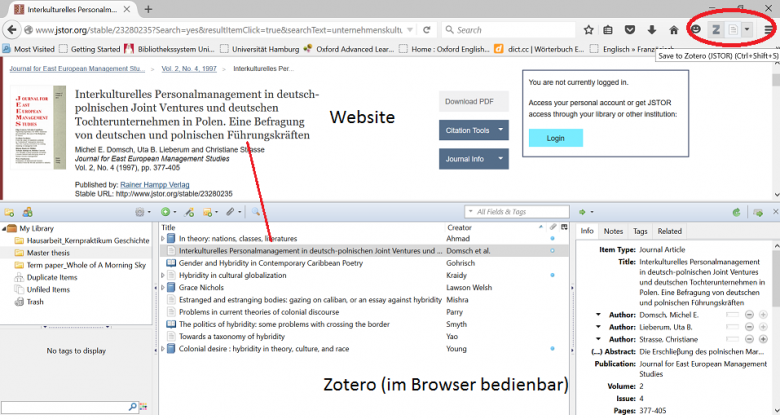The image size is (780, 419).
Task: Select Master thesis collection
Action: tap(42, 253)
